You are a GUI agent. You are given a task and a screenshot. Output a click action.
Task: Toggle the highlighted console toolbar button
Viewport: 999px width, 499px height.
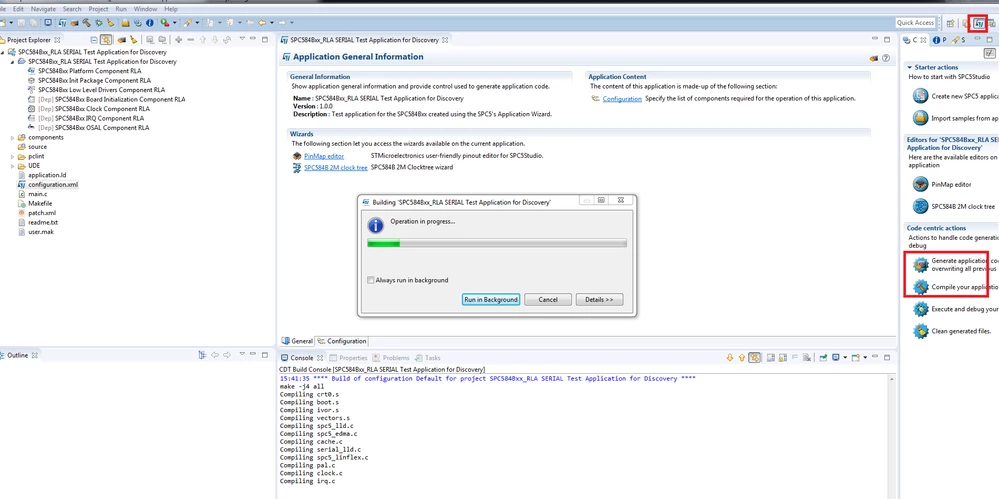[754, 358]
